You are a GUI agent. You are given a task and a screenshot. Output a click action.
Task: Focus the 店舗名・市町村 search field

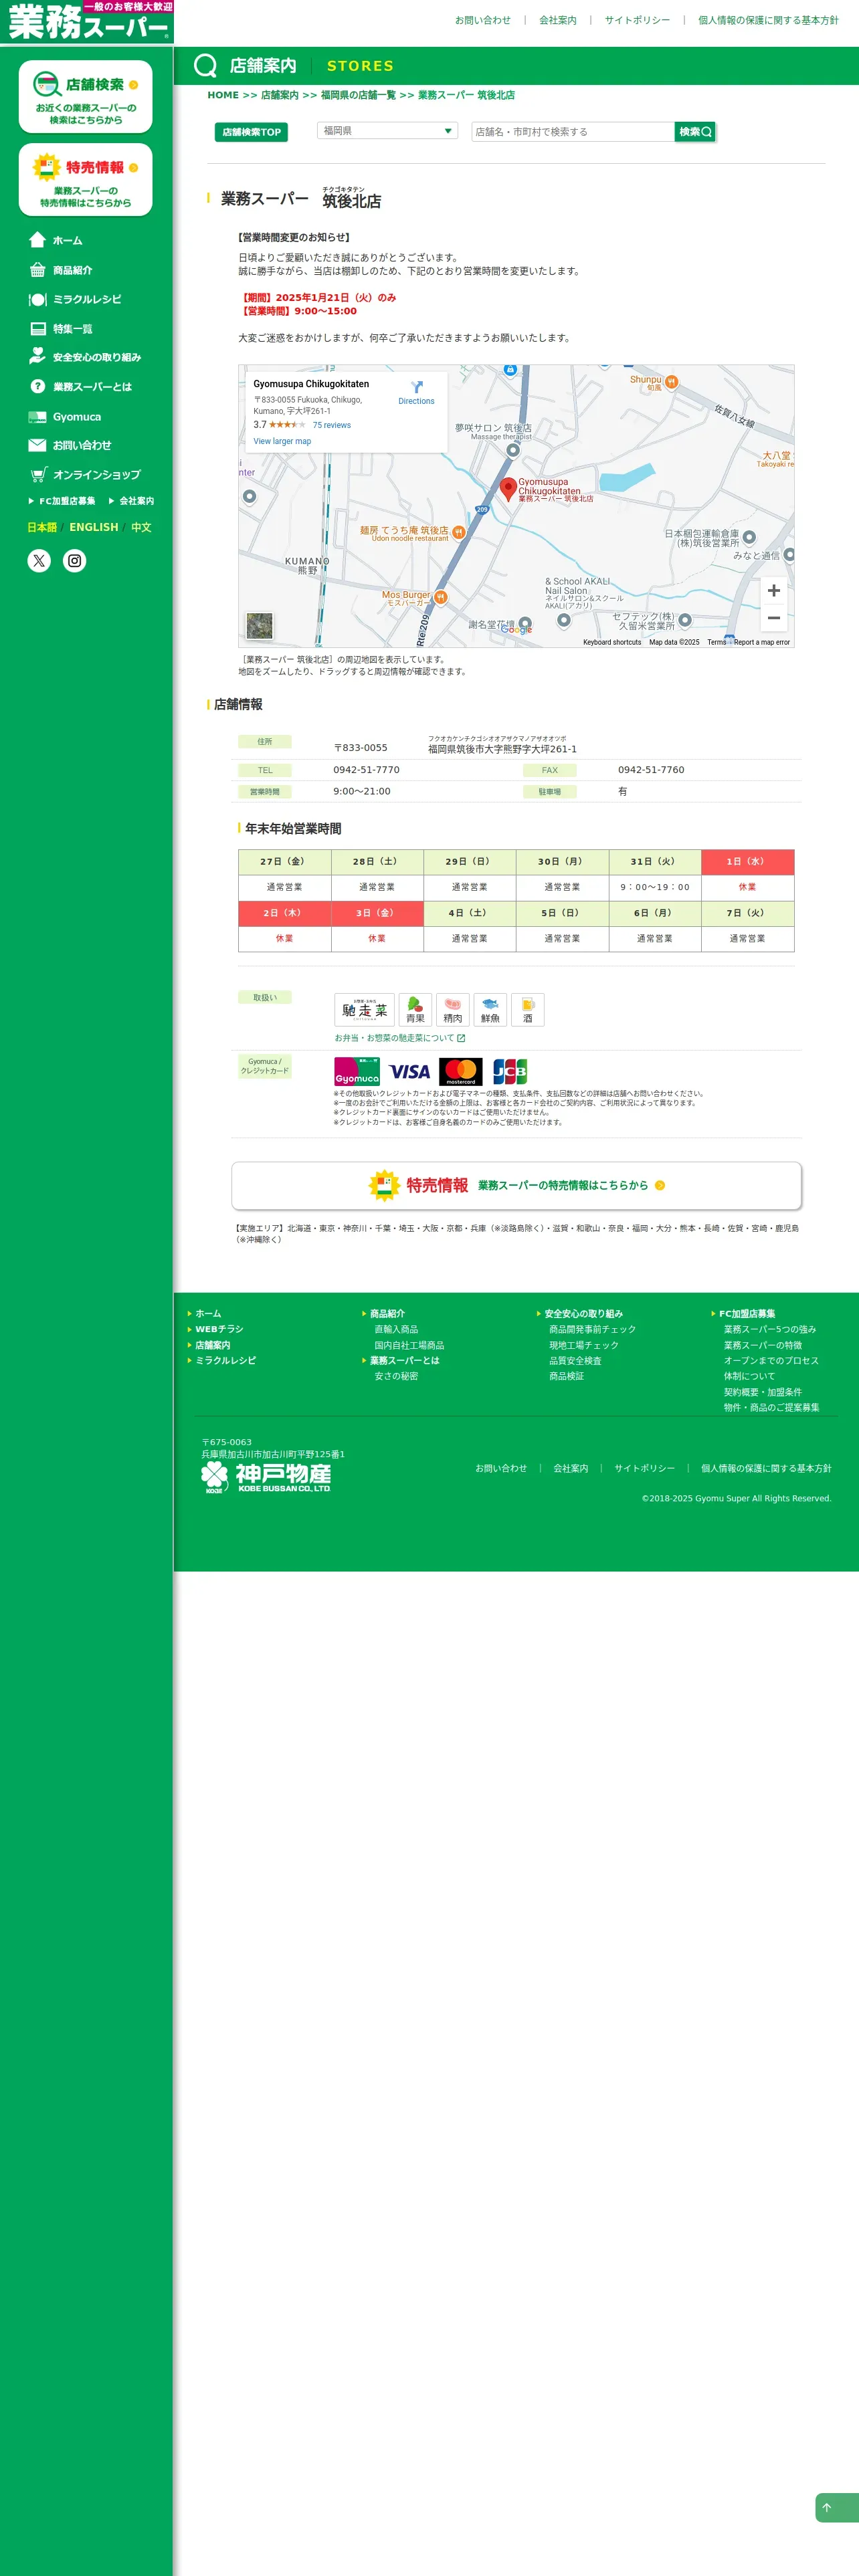[573, 132]
